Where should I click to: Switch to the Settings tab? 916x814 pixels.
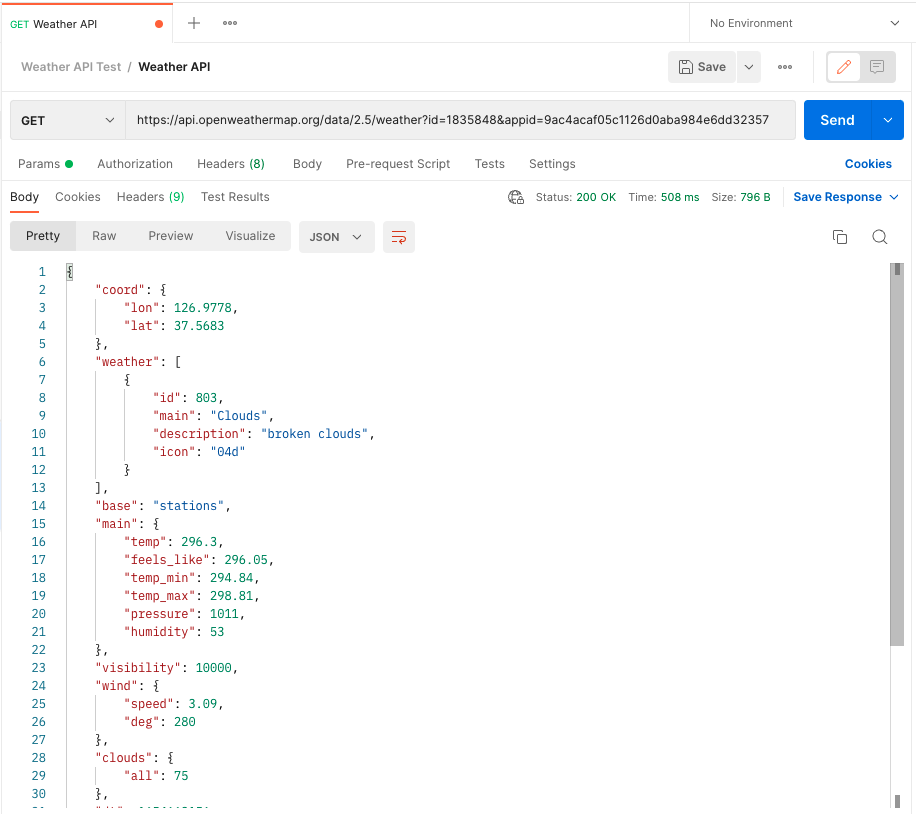(552, 164)
